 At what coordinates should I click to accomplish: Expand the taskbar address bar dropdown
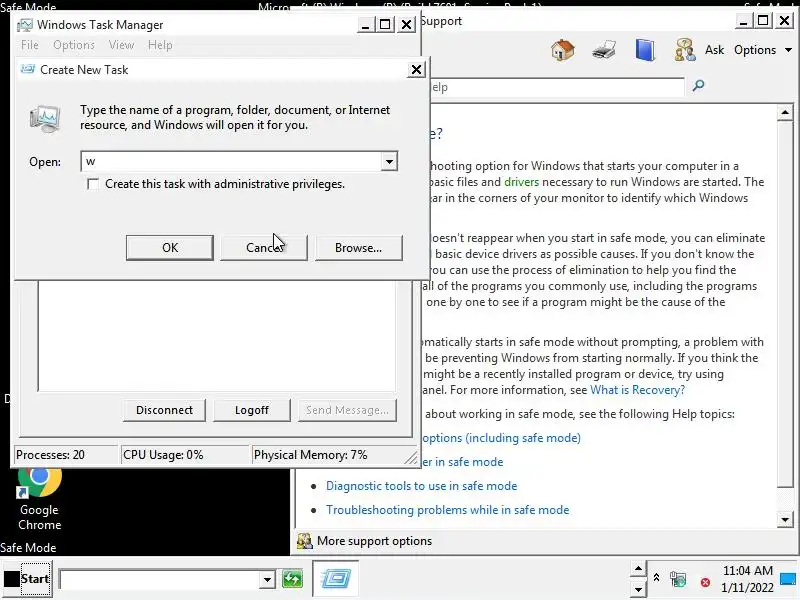coord(266,580)
